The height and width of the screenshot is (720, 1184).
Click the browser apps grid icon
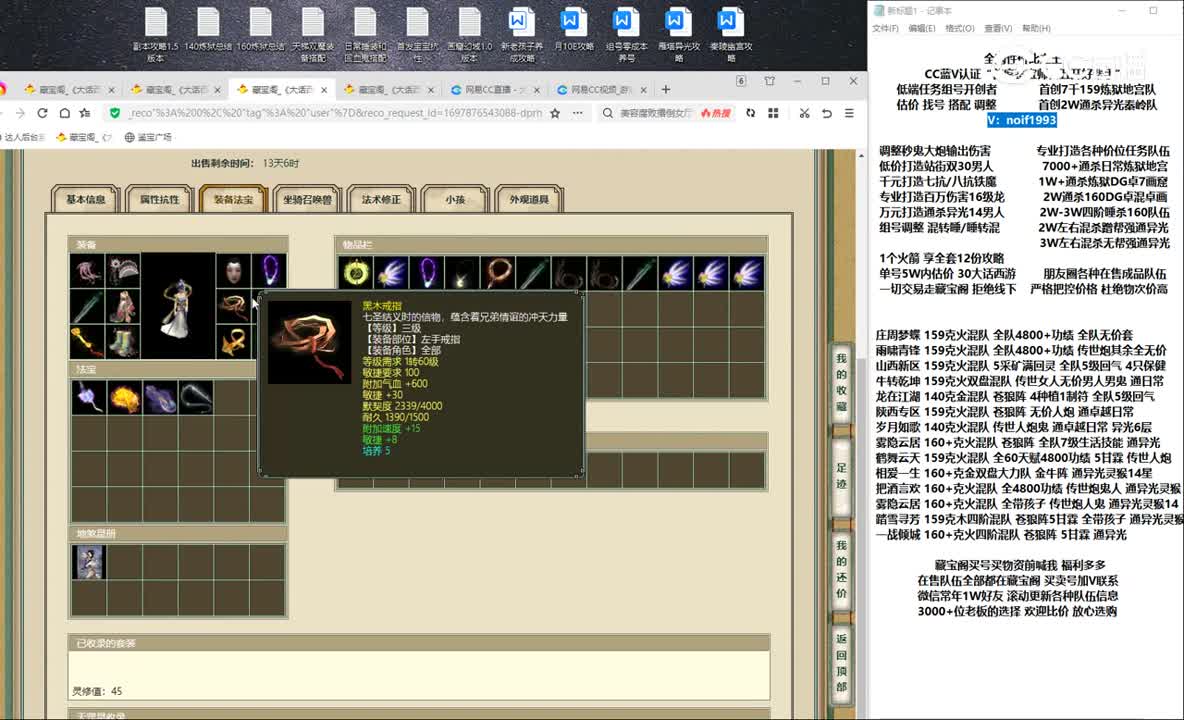[x=773, y=113]
